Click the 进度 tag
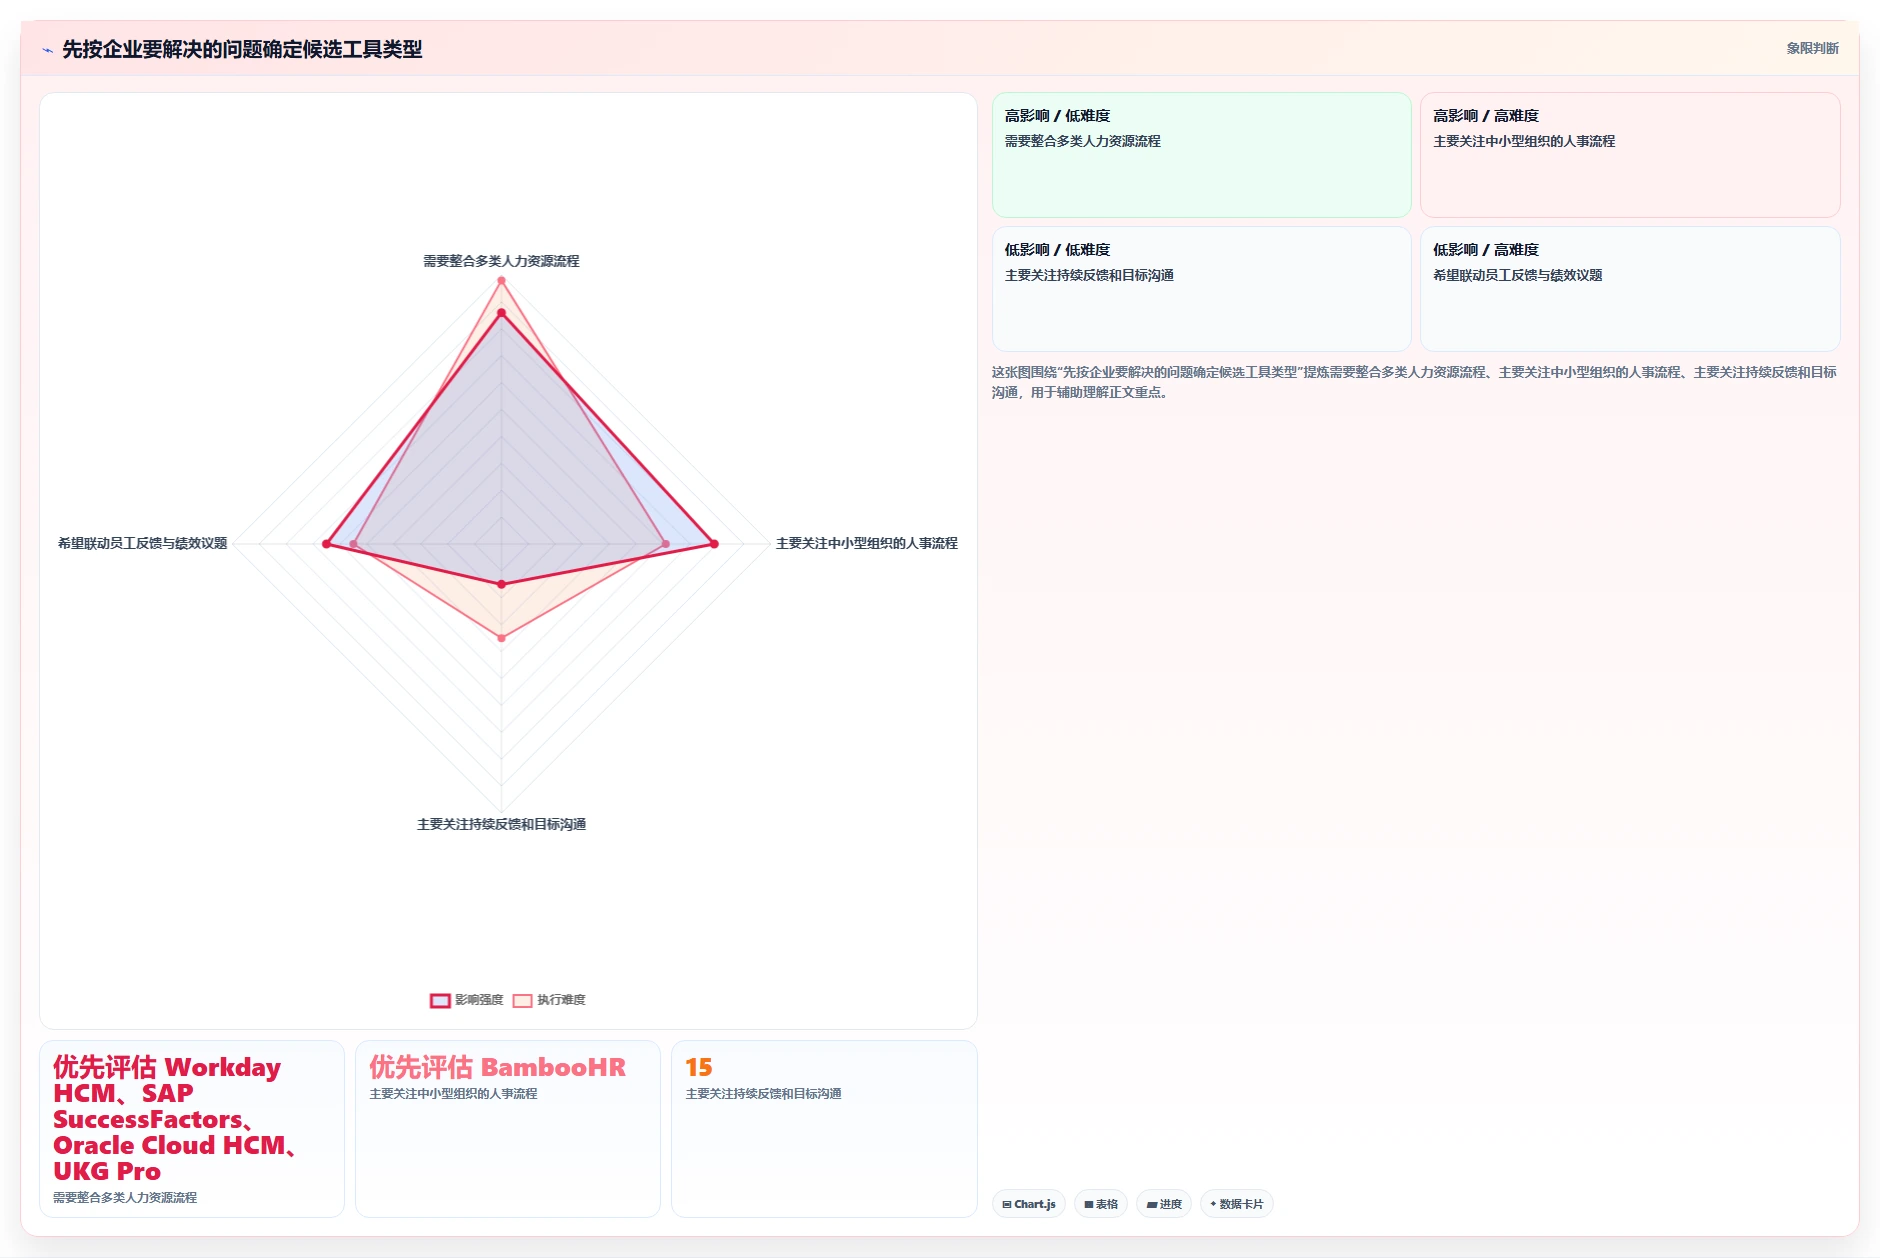This screenshot has height=1258, width=1880. tap(1164, 1204)
